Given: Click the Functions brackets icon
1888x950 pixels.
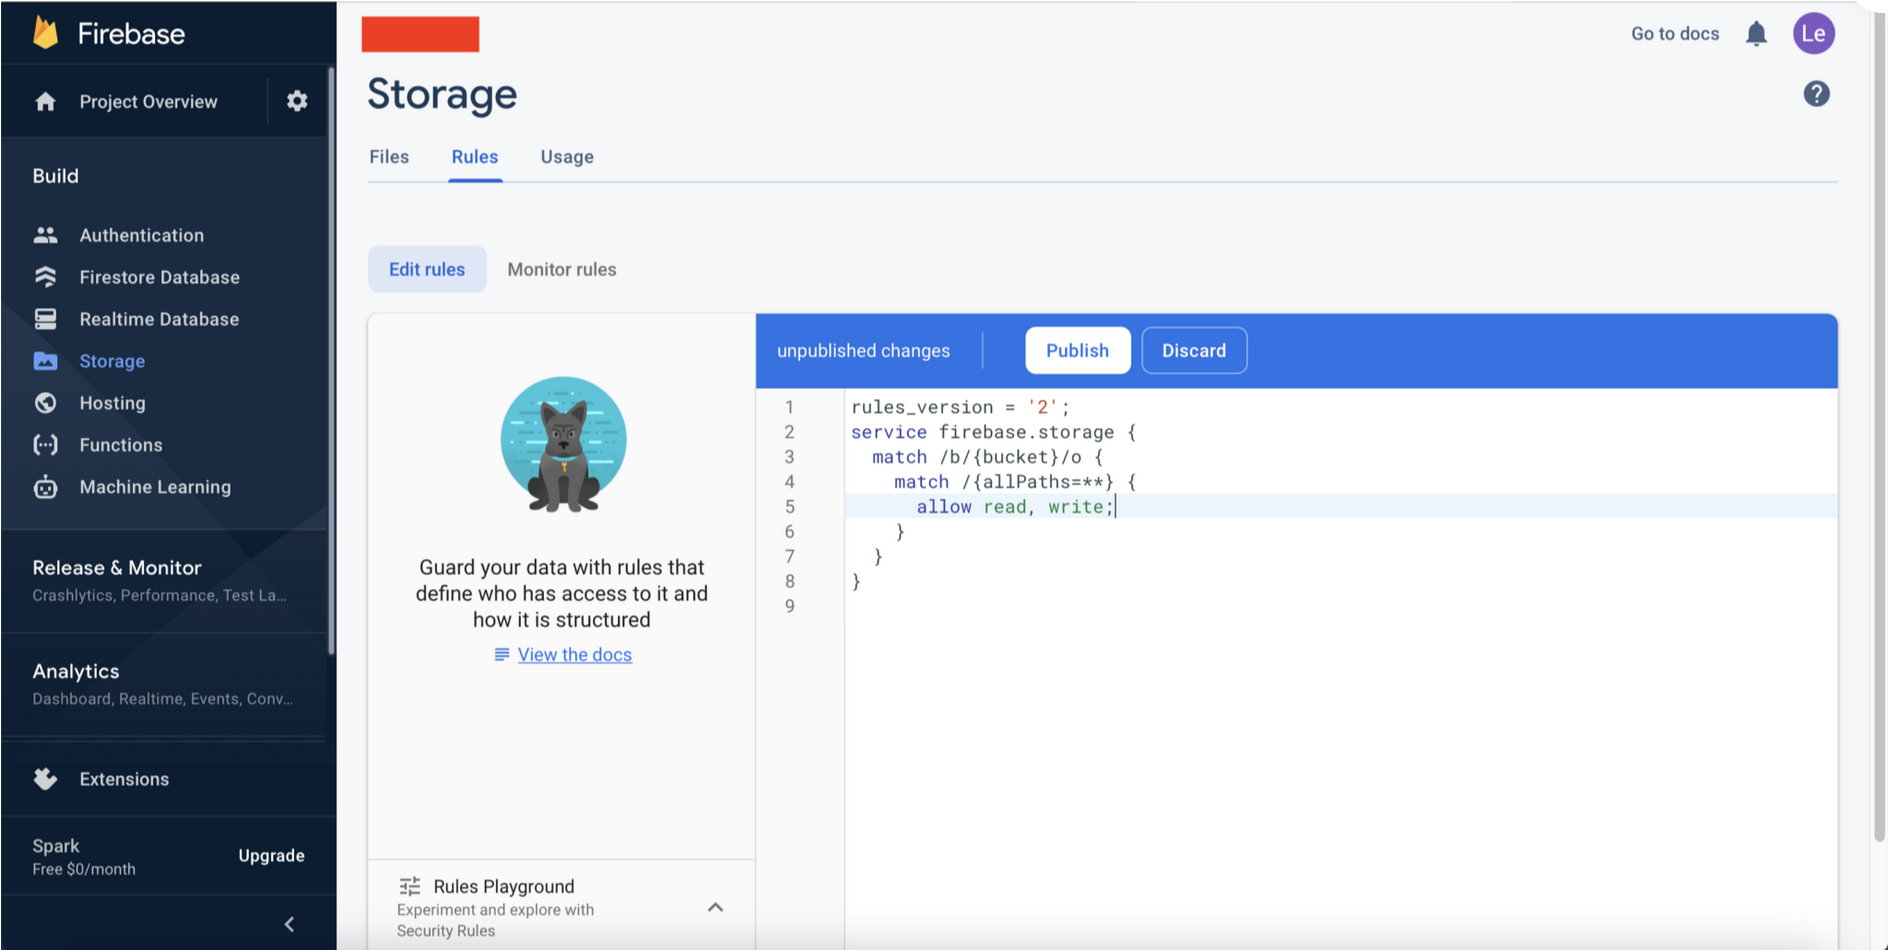Looking at the screenshot, I should 45,445.
